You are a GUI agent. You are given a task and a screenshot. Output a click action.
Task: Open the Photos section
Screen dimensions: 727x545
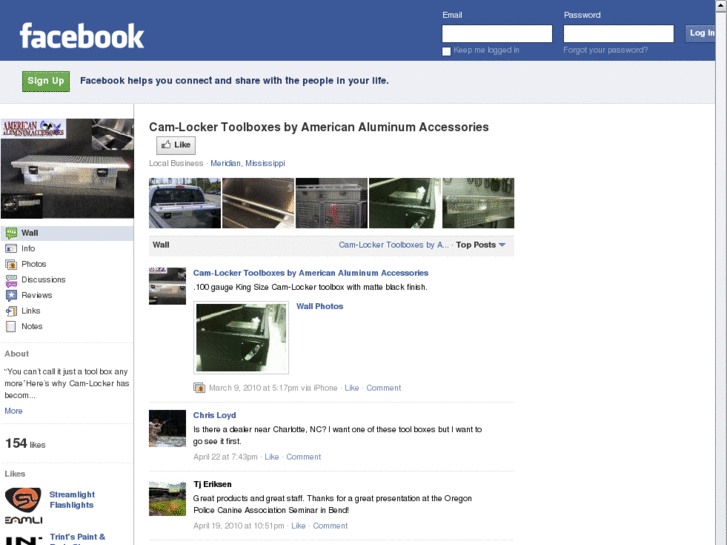(33, 264)
